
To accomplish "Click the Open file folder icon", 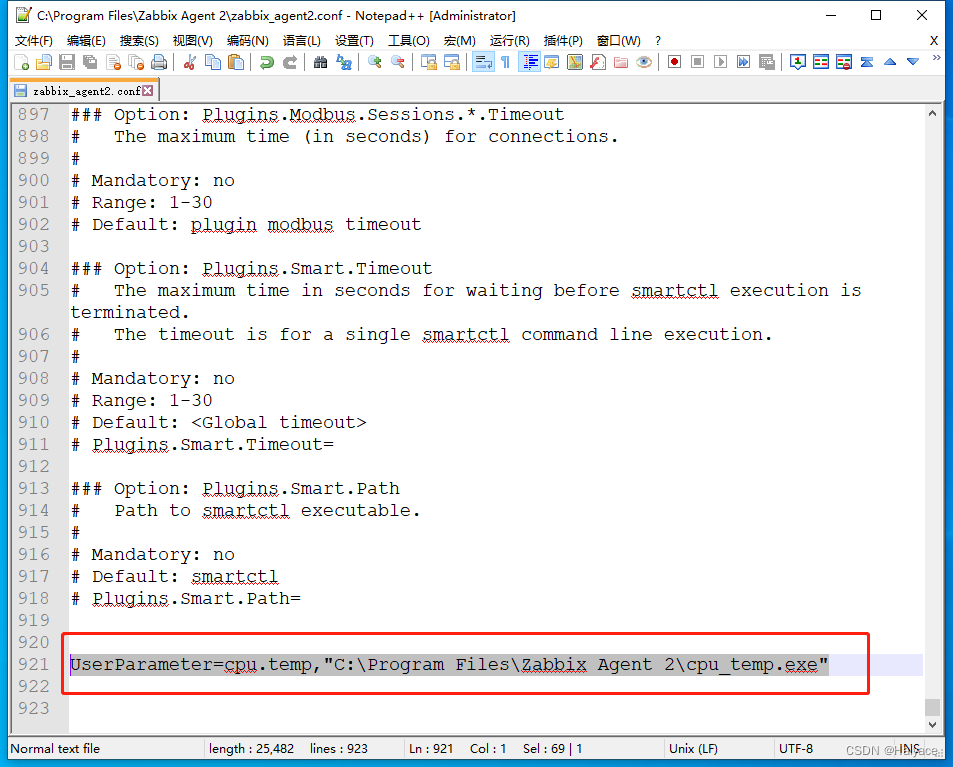I will (x=44, y=62).
